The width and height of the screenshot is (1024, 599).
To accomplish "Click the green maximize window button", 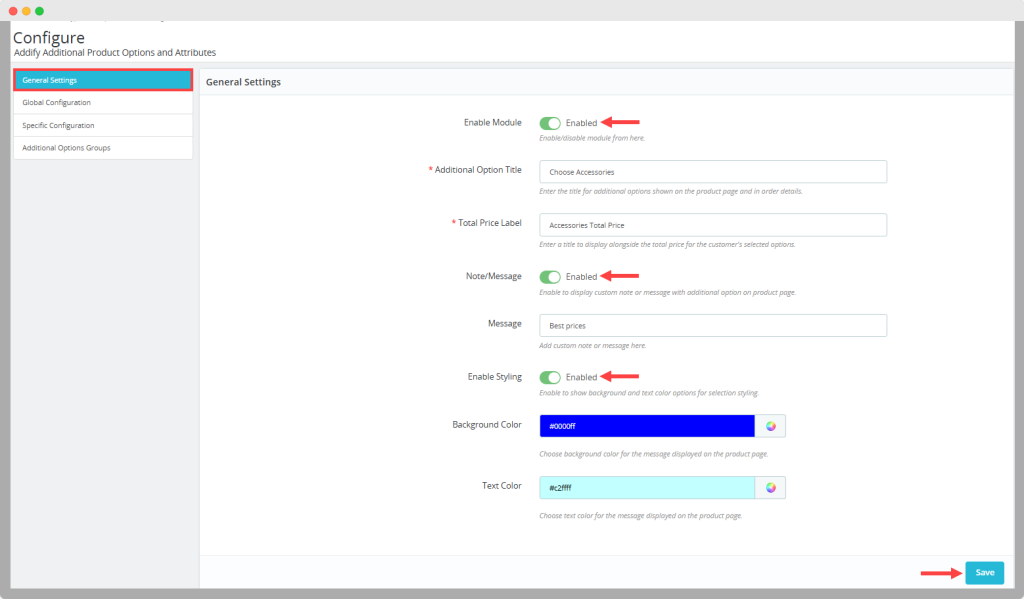I will [40, 11].
